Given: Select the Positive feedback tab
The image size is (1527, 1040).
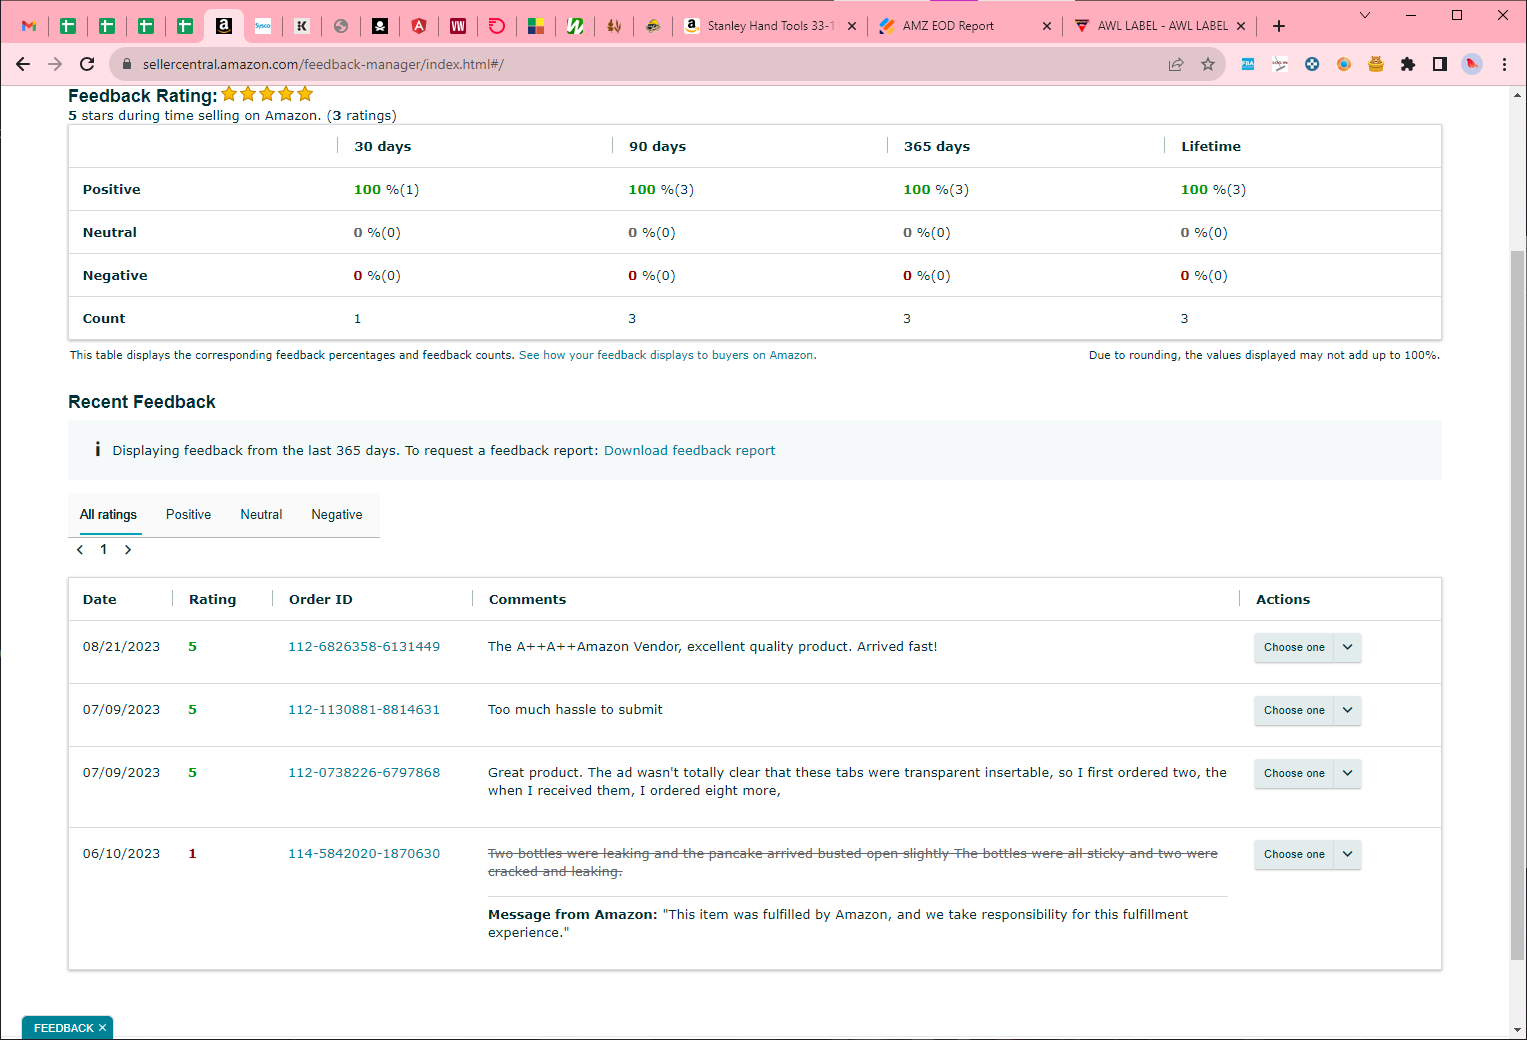Looking at the screenshot, I should (x=188, y=515).
